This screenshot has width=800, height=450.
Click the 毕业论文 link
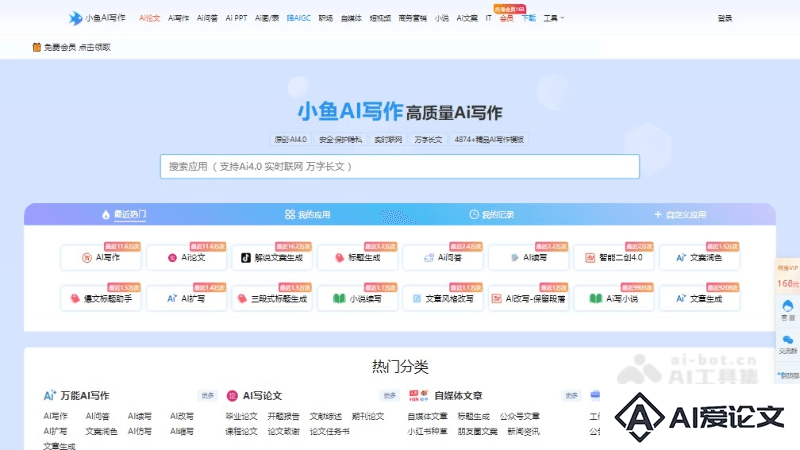click(x=241, y=416)
